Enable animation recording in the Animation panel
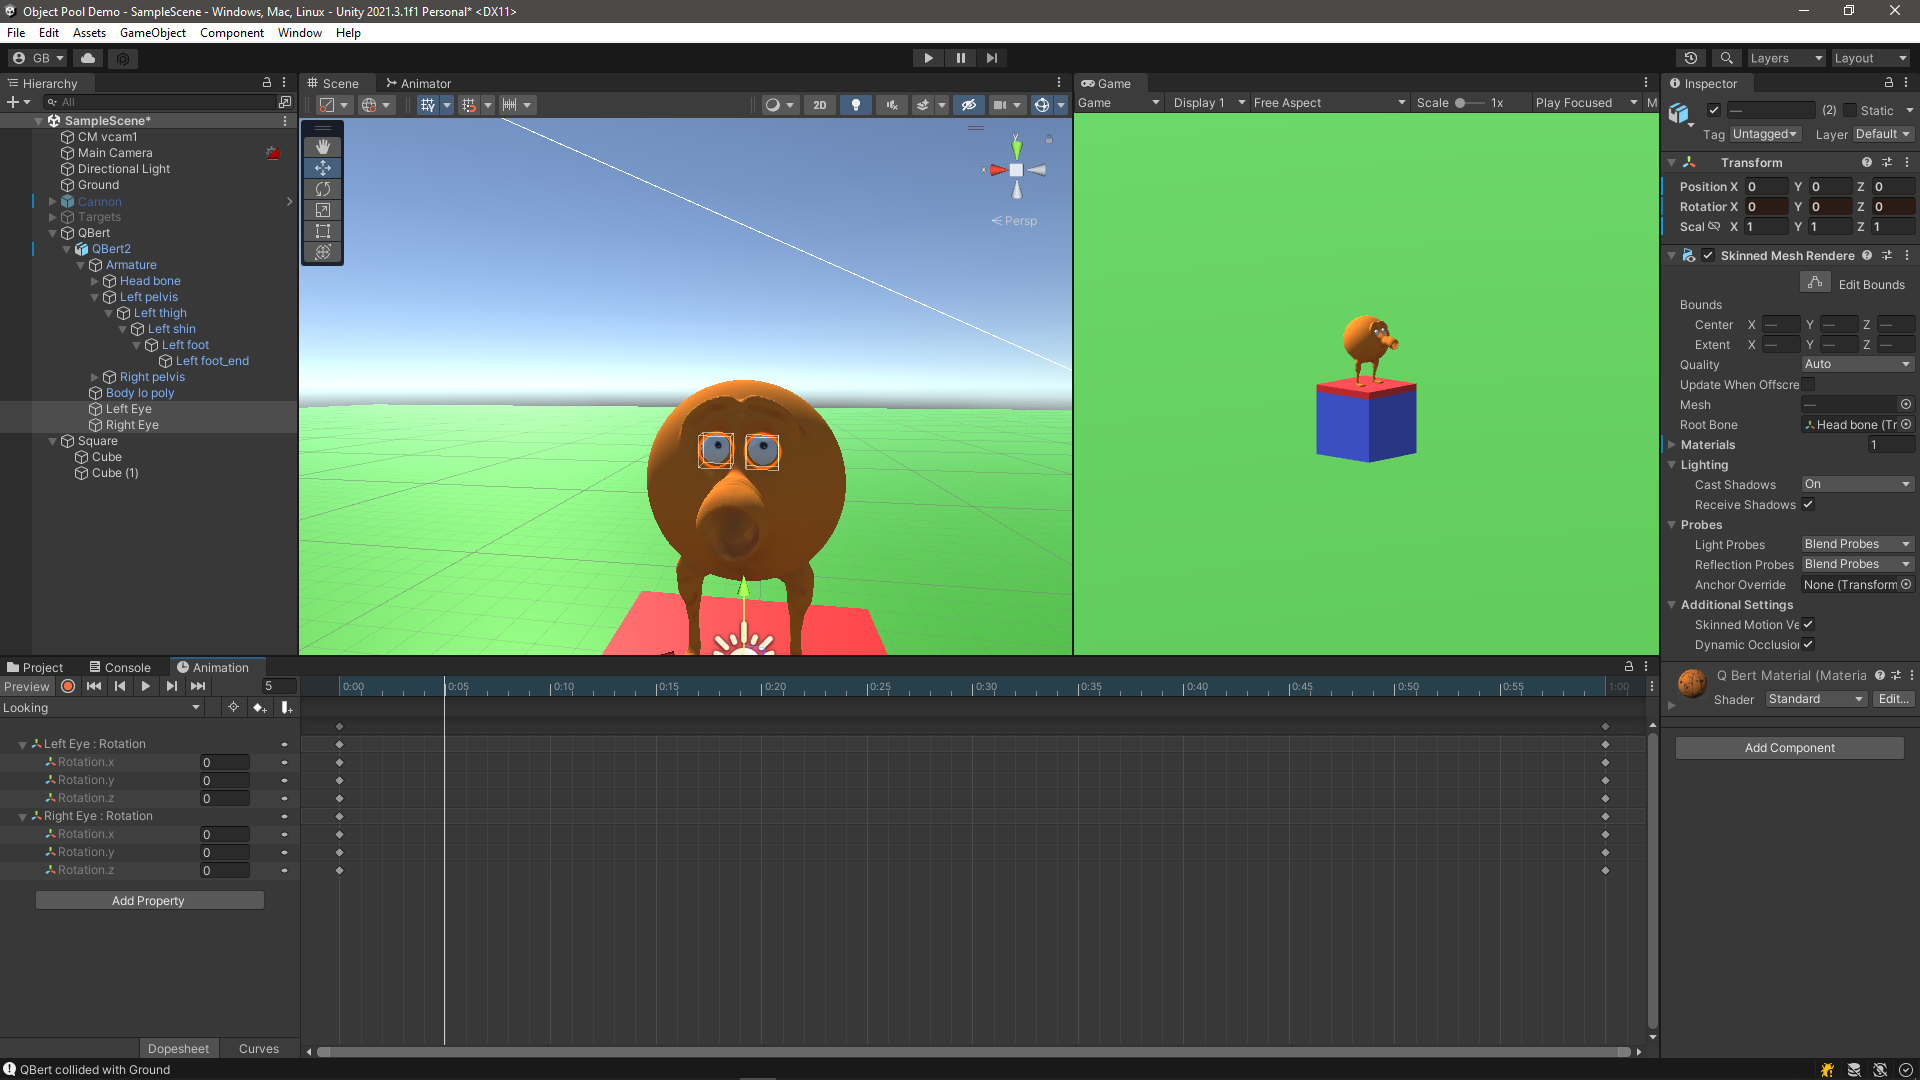 point(67,686)
